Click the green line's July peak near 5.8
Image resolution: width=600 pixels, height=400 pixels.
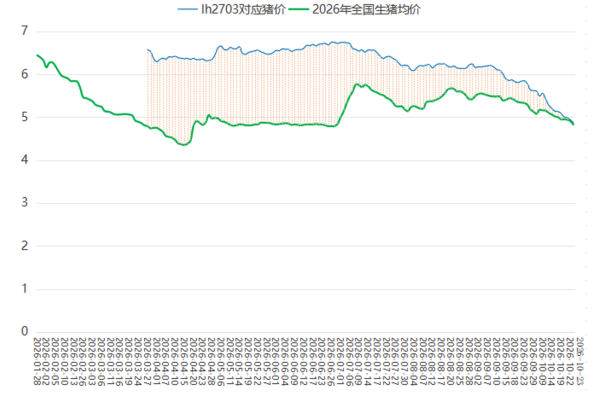pyautogui.click(x=357, y=84)
